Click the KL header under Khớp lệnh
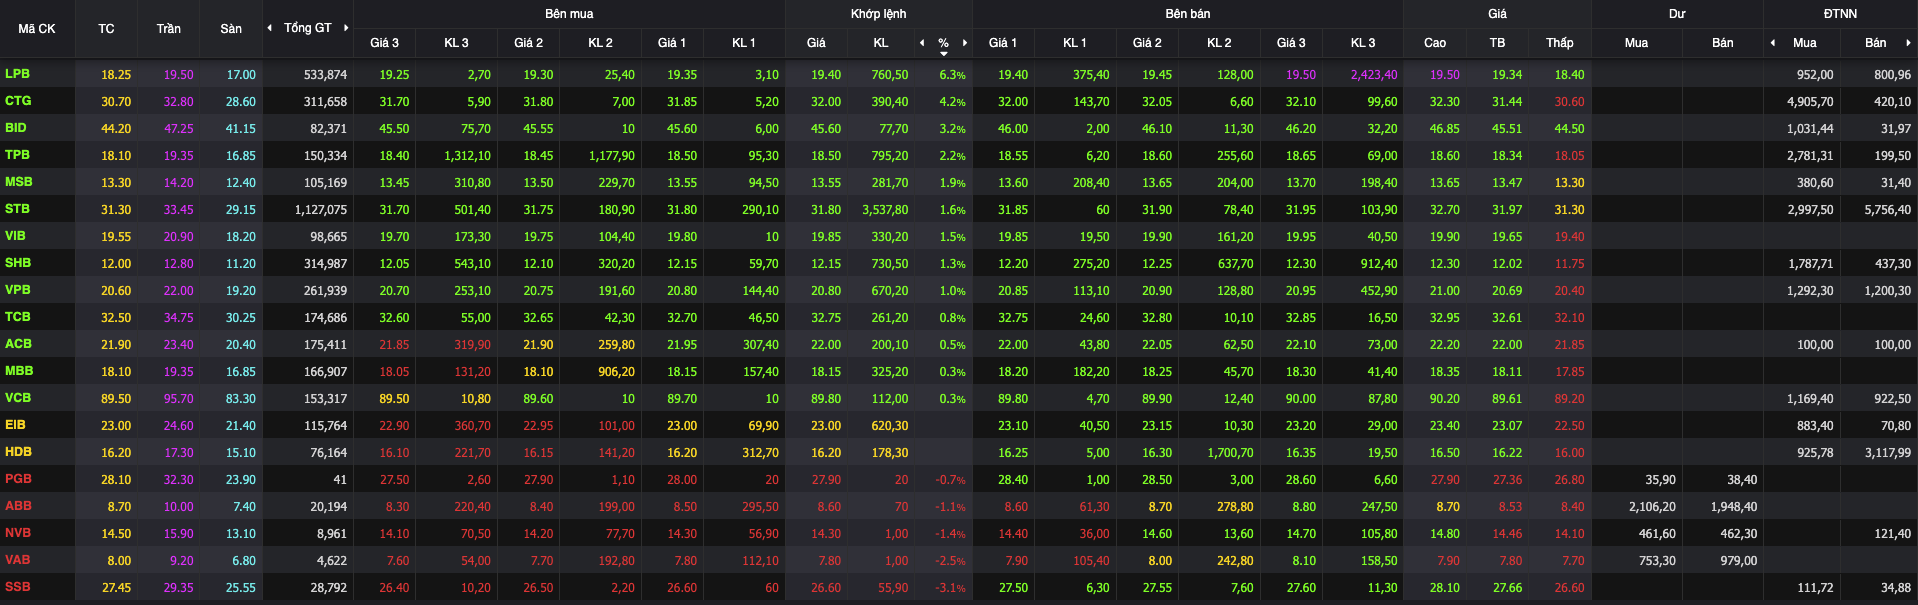The image size is (1918, 605). click(x=881, y=43)
